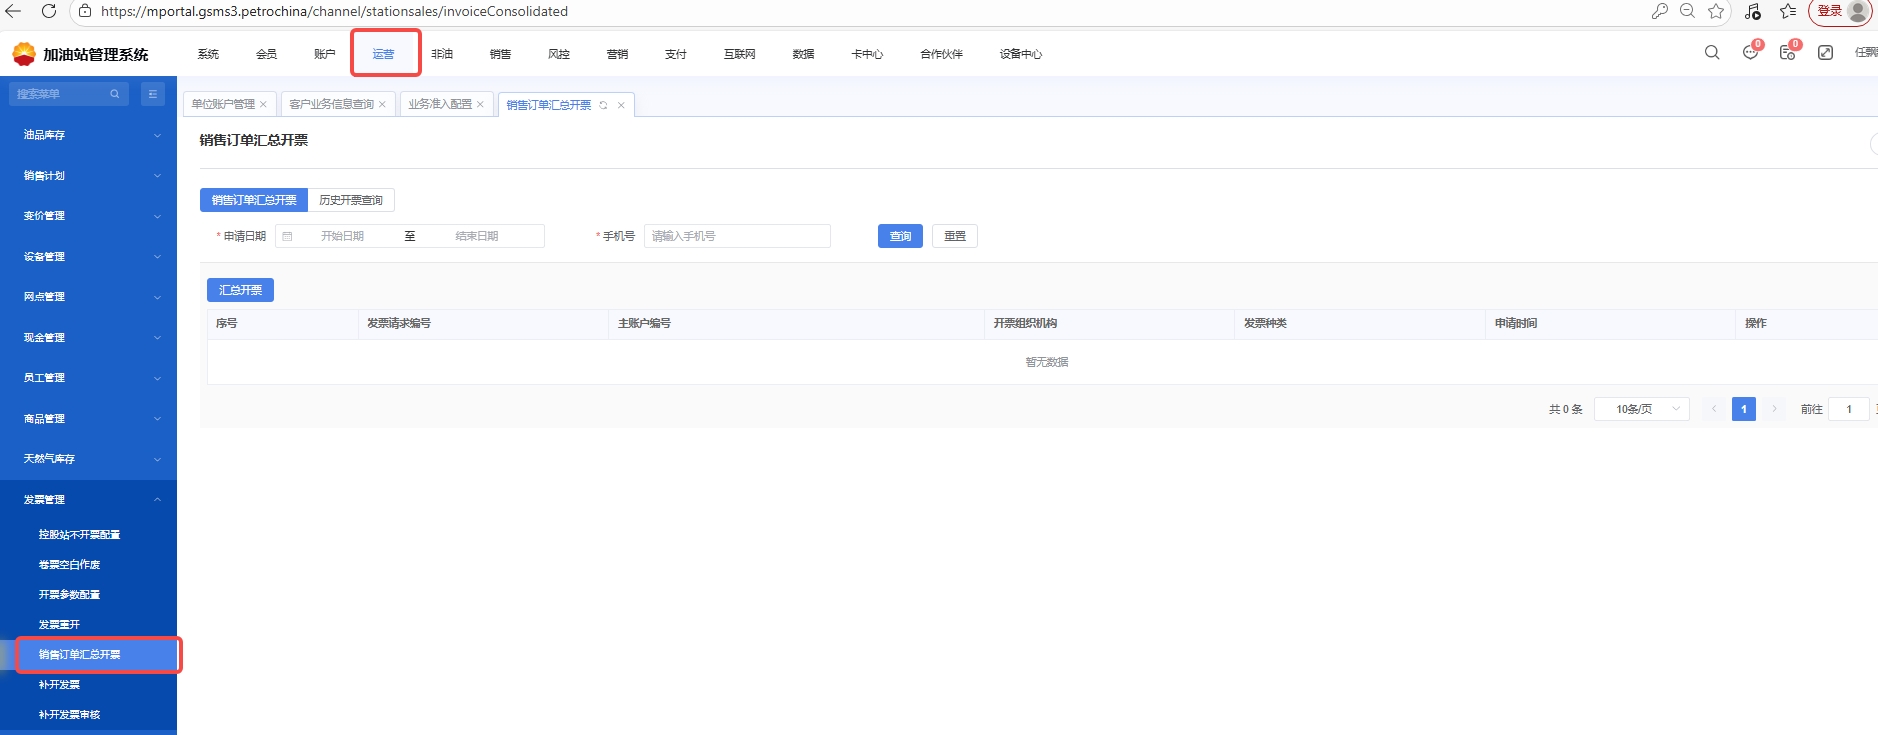This screenshot has width=1878, height=735.
Task: Click the 手机号 input field
Action: 737,236
